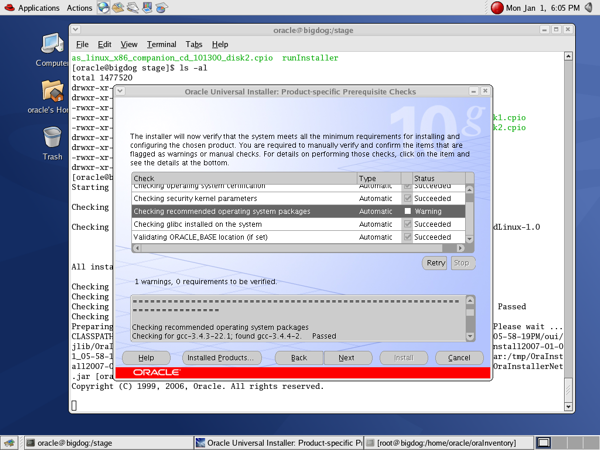Toggle the checkbox for security kernel parameters
Screen dimensions: 600x450
pyautogui.click(x=408, y=198)
